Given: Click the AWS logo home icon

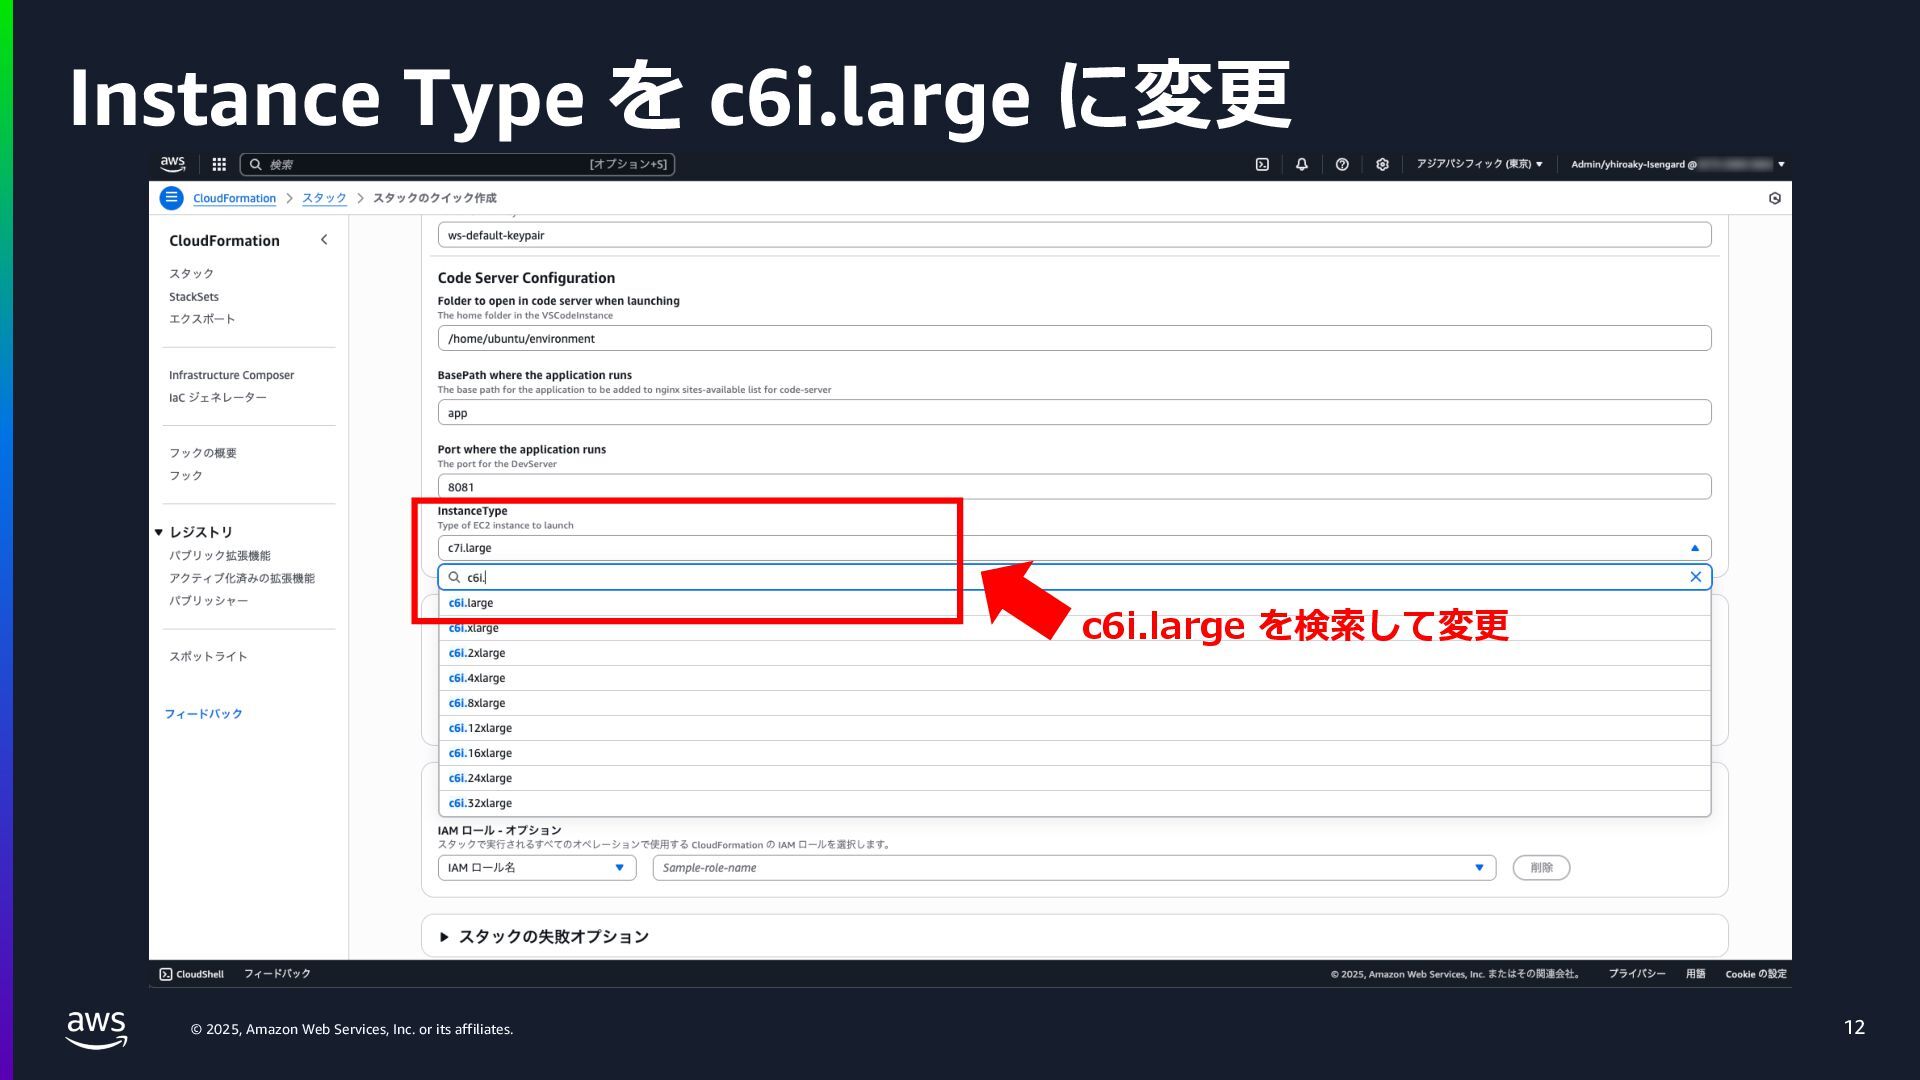Looking at the screenshot, I should coord(172,164).
